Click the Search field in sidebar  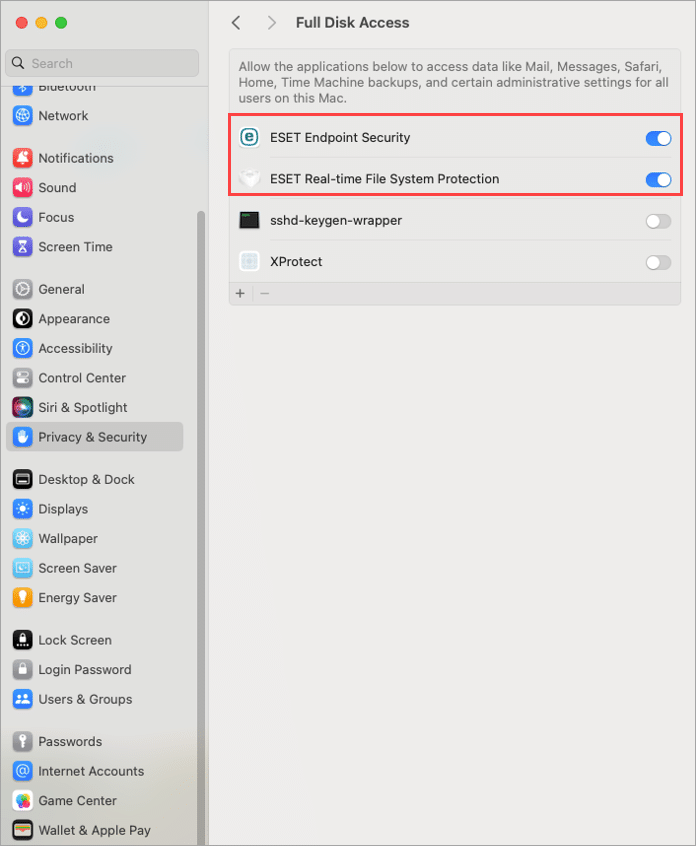coord(102,63)
